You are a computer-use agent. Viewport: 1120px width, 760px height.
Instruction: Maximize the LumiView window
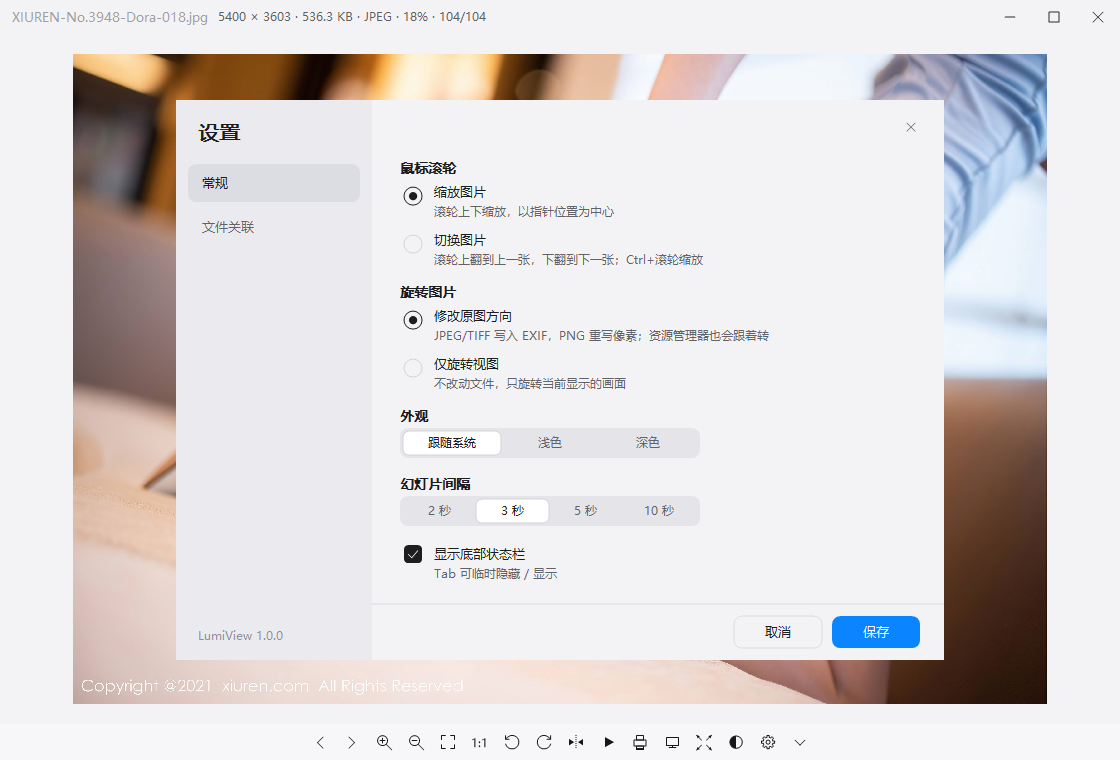[1054, 17]
